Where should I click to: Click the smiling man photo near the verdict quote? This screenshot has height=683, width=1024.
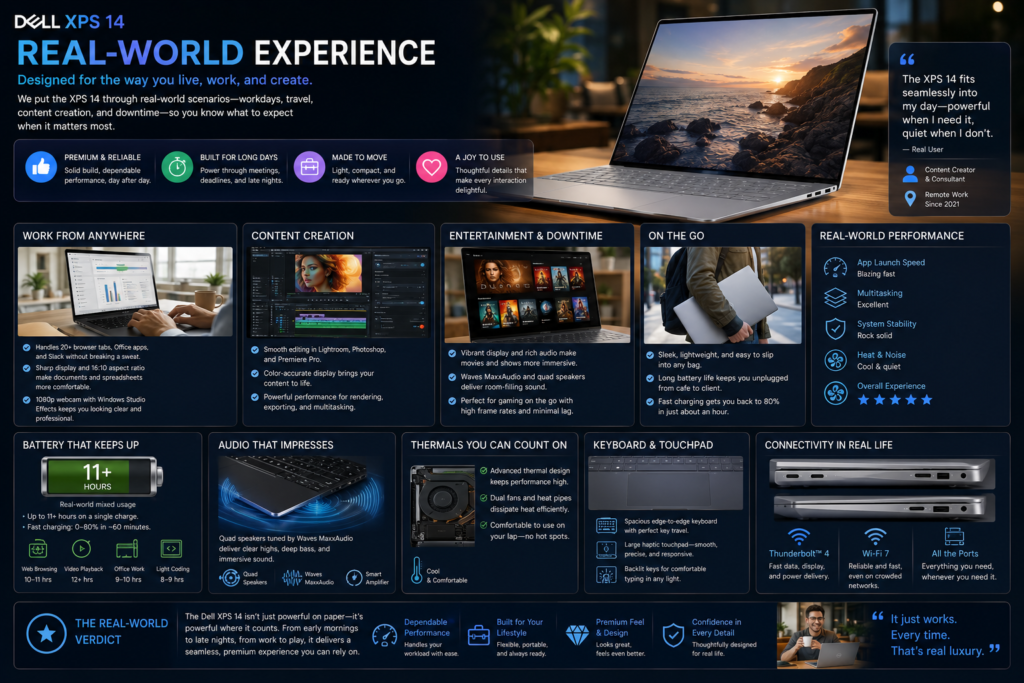click(820, 635)
